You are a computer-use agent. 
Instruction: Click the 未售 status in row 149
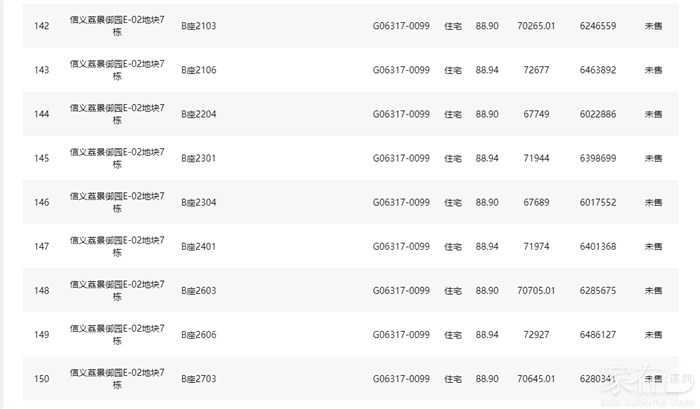pyautogui.click(x=653, y=335)
